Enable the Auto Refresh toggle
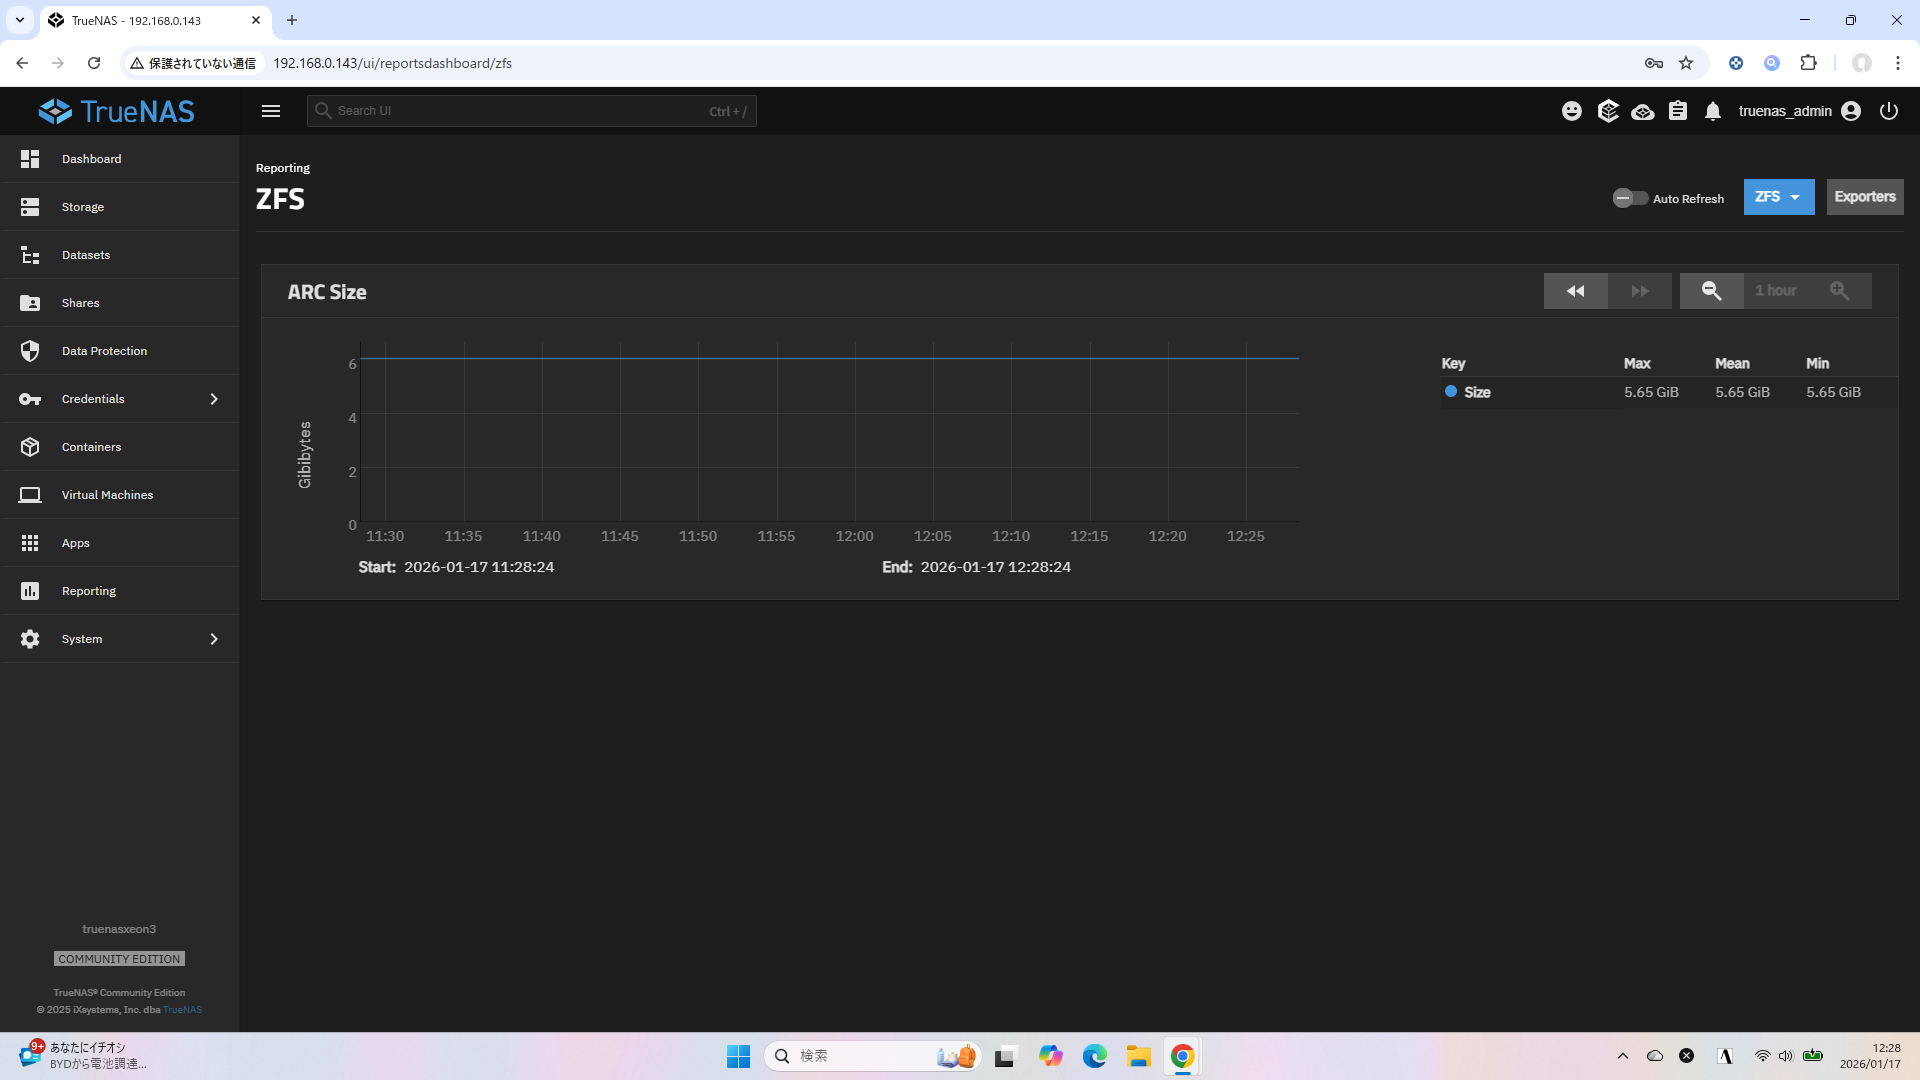 1630,198
